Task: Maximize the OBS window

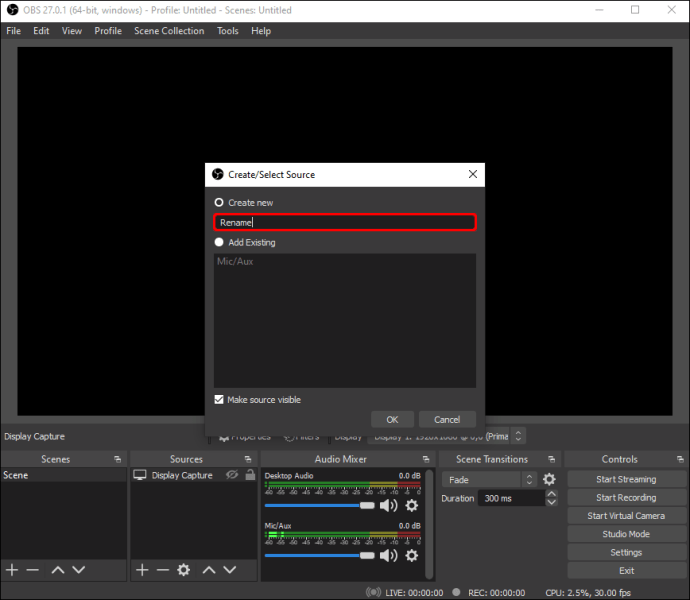Action: pos(635,10)
